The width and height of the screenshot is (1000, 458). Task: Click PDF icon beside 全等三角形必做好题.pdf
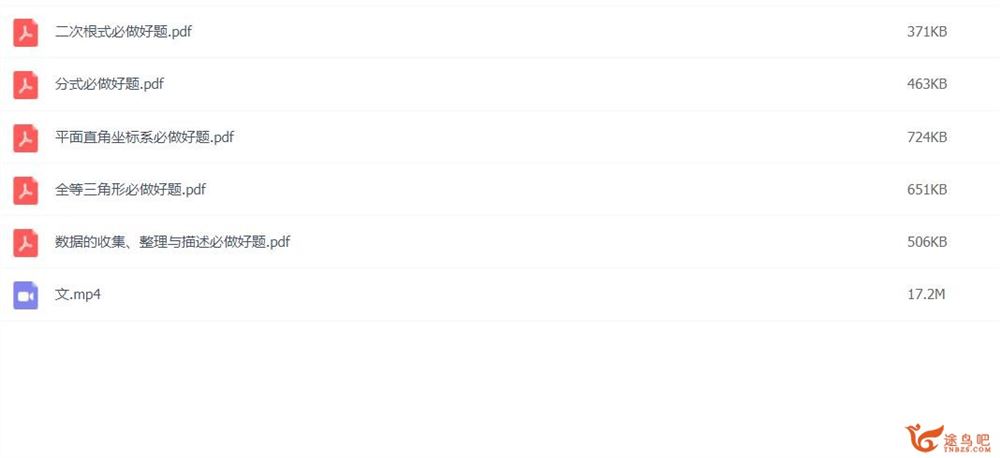click(x=26, y=190)
